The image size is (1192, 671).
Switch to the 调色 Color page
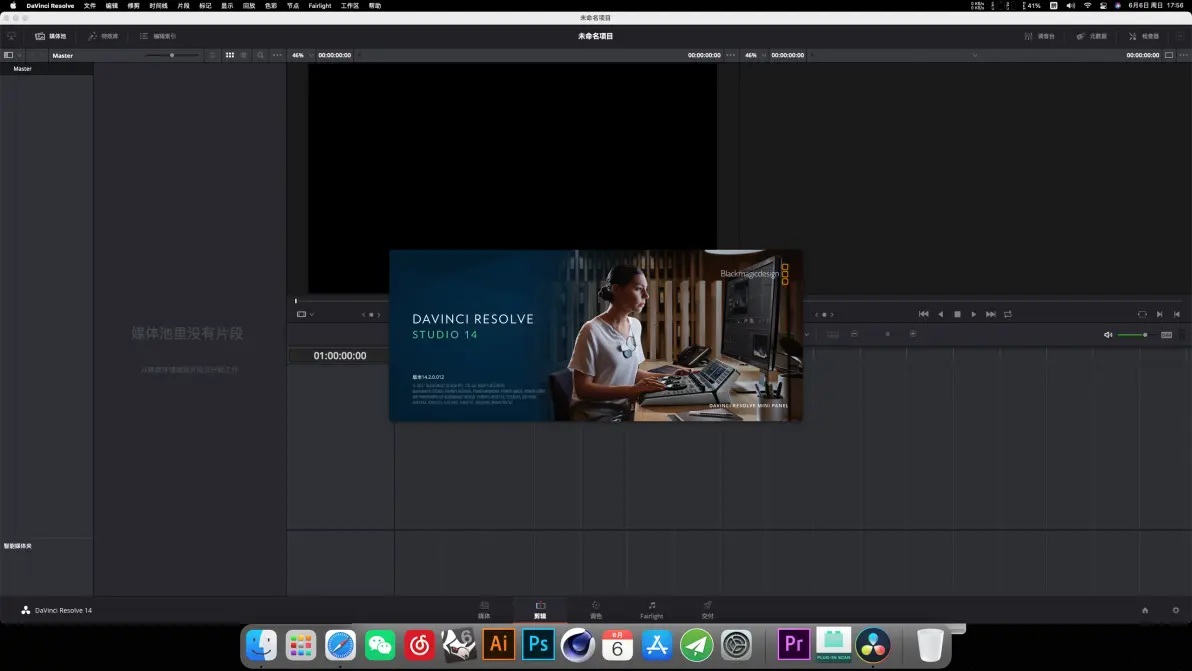click(x=596, y=609)
